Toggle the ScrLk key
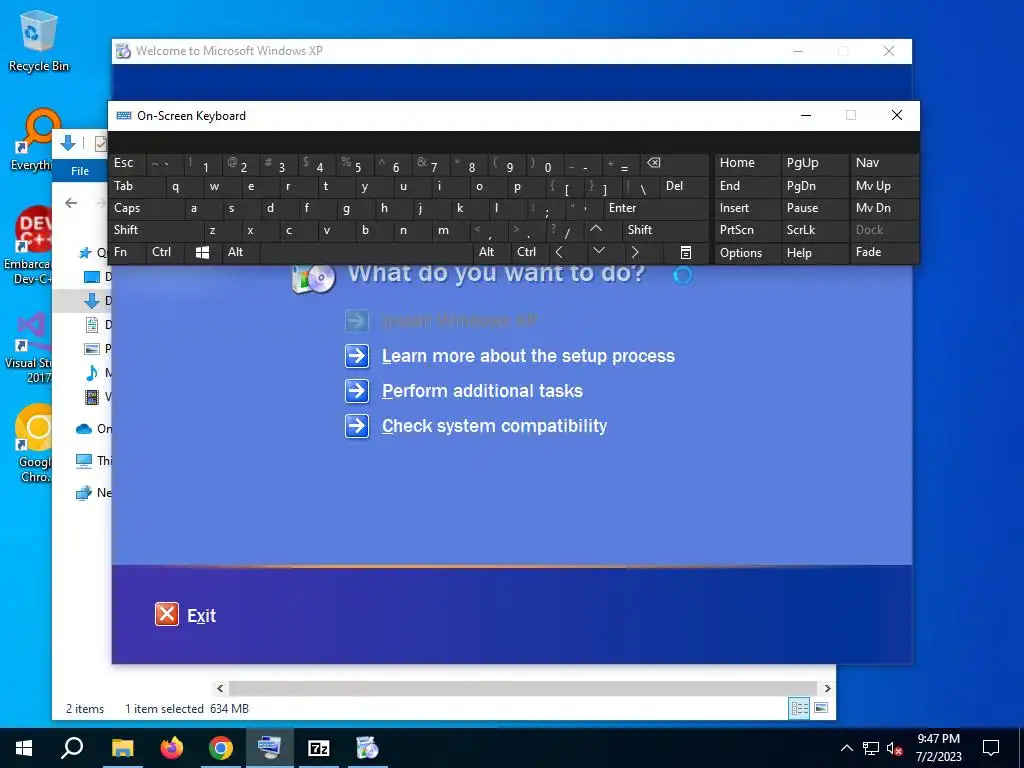Screen dimensions: 1024x768 tap(814, 230)
